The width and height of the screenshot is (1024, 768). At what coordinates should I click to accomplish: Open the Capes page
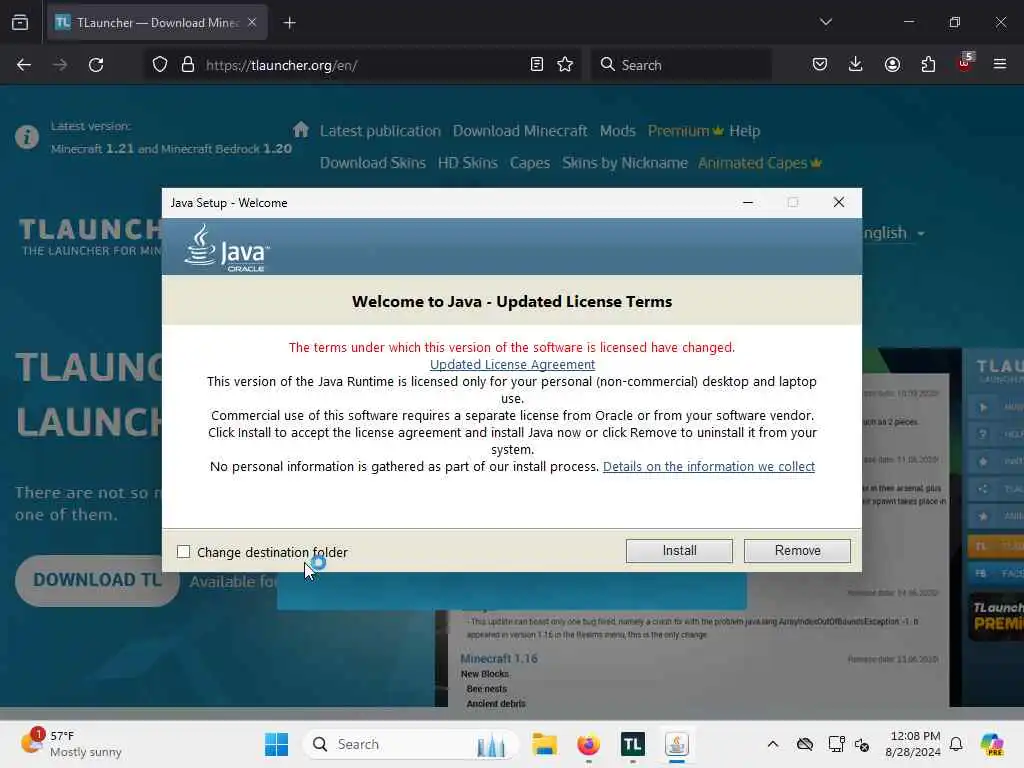530,163
